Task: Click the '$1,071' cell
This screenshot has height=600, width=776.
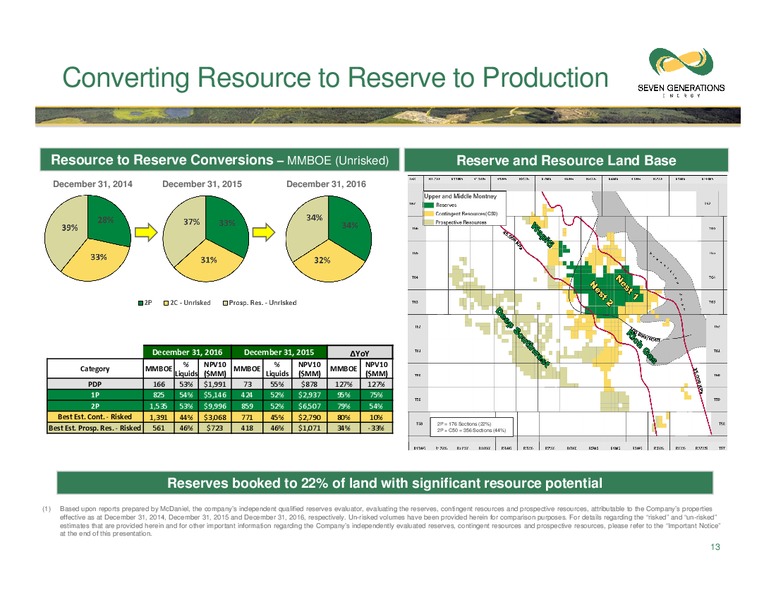Action: click(x=309, y=428)
